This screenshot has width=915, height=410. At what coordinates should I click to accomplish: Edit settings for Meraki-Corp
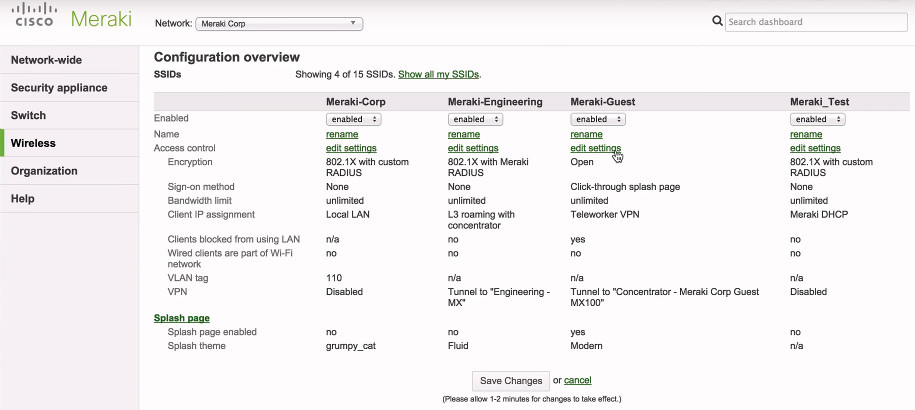click(351, 148)
